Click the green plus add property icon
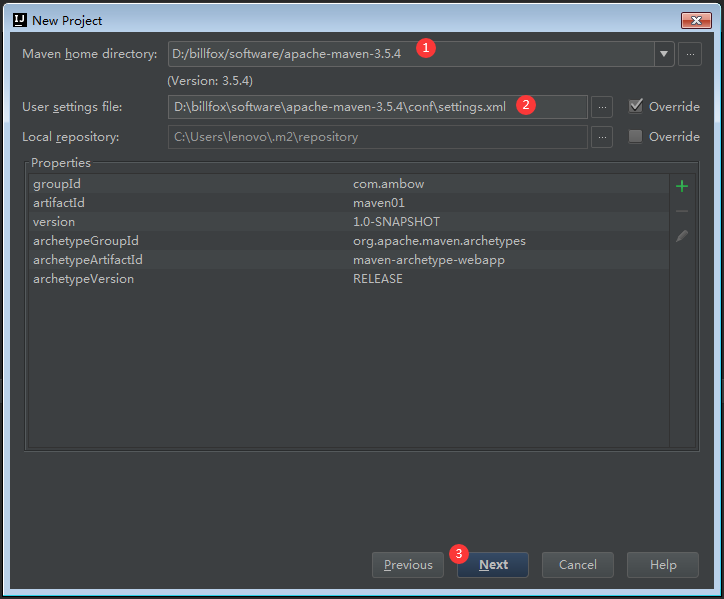This screenshot has height=599, width=724. point(682,186)
